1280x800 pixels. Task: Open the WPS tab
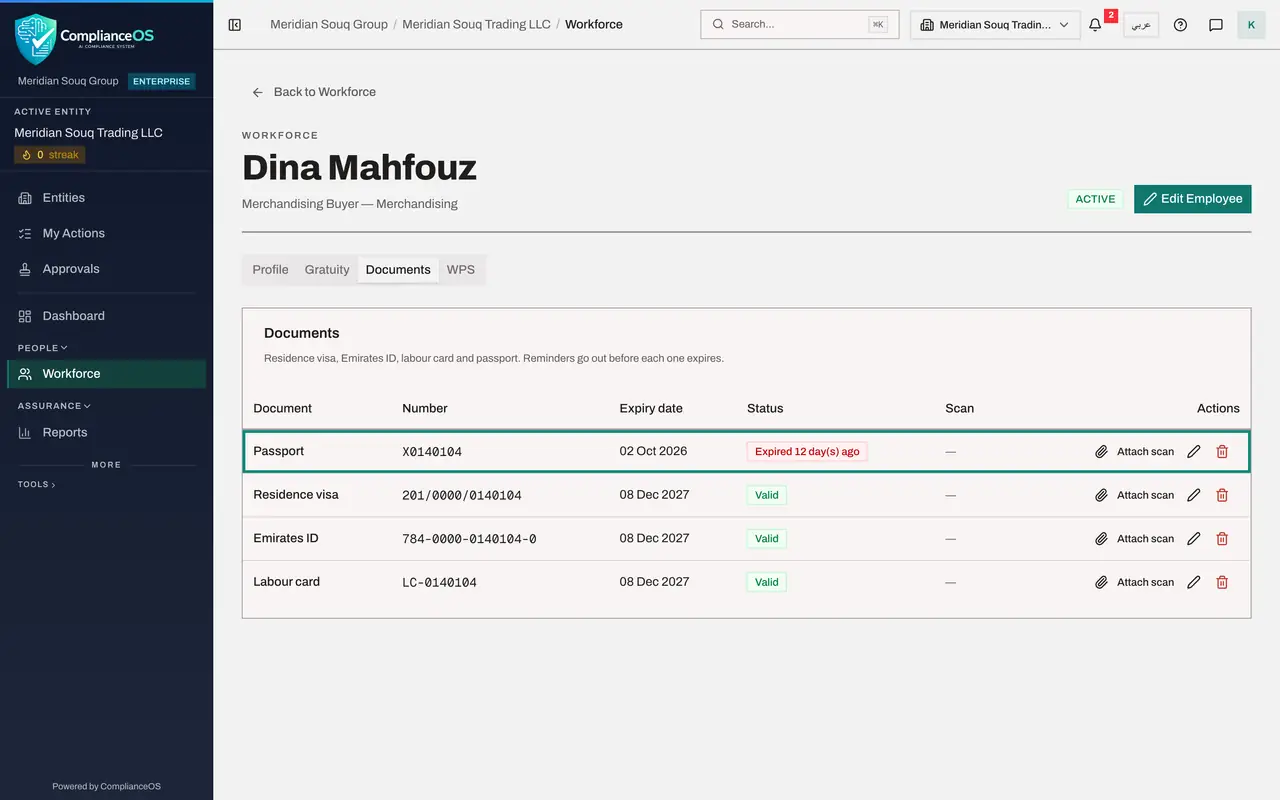(461, 270)
